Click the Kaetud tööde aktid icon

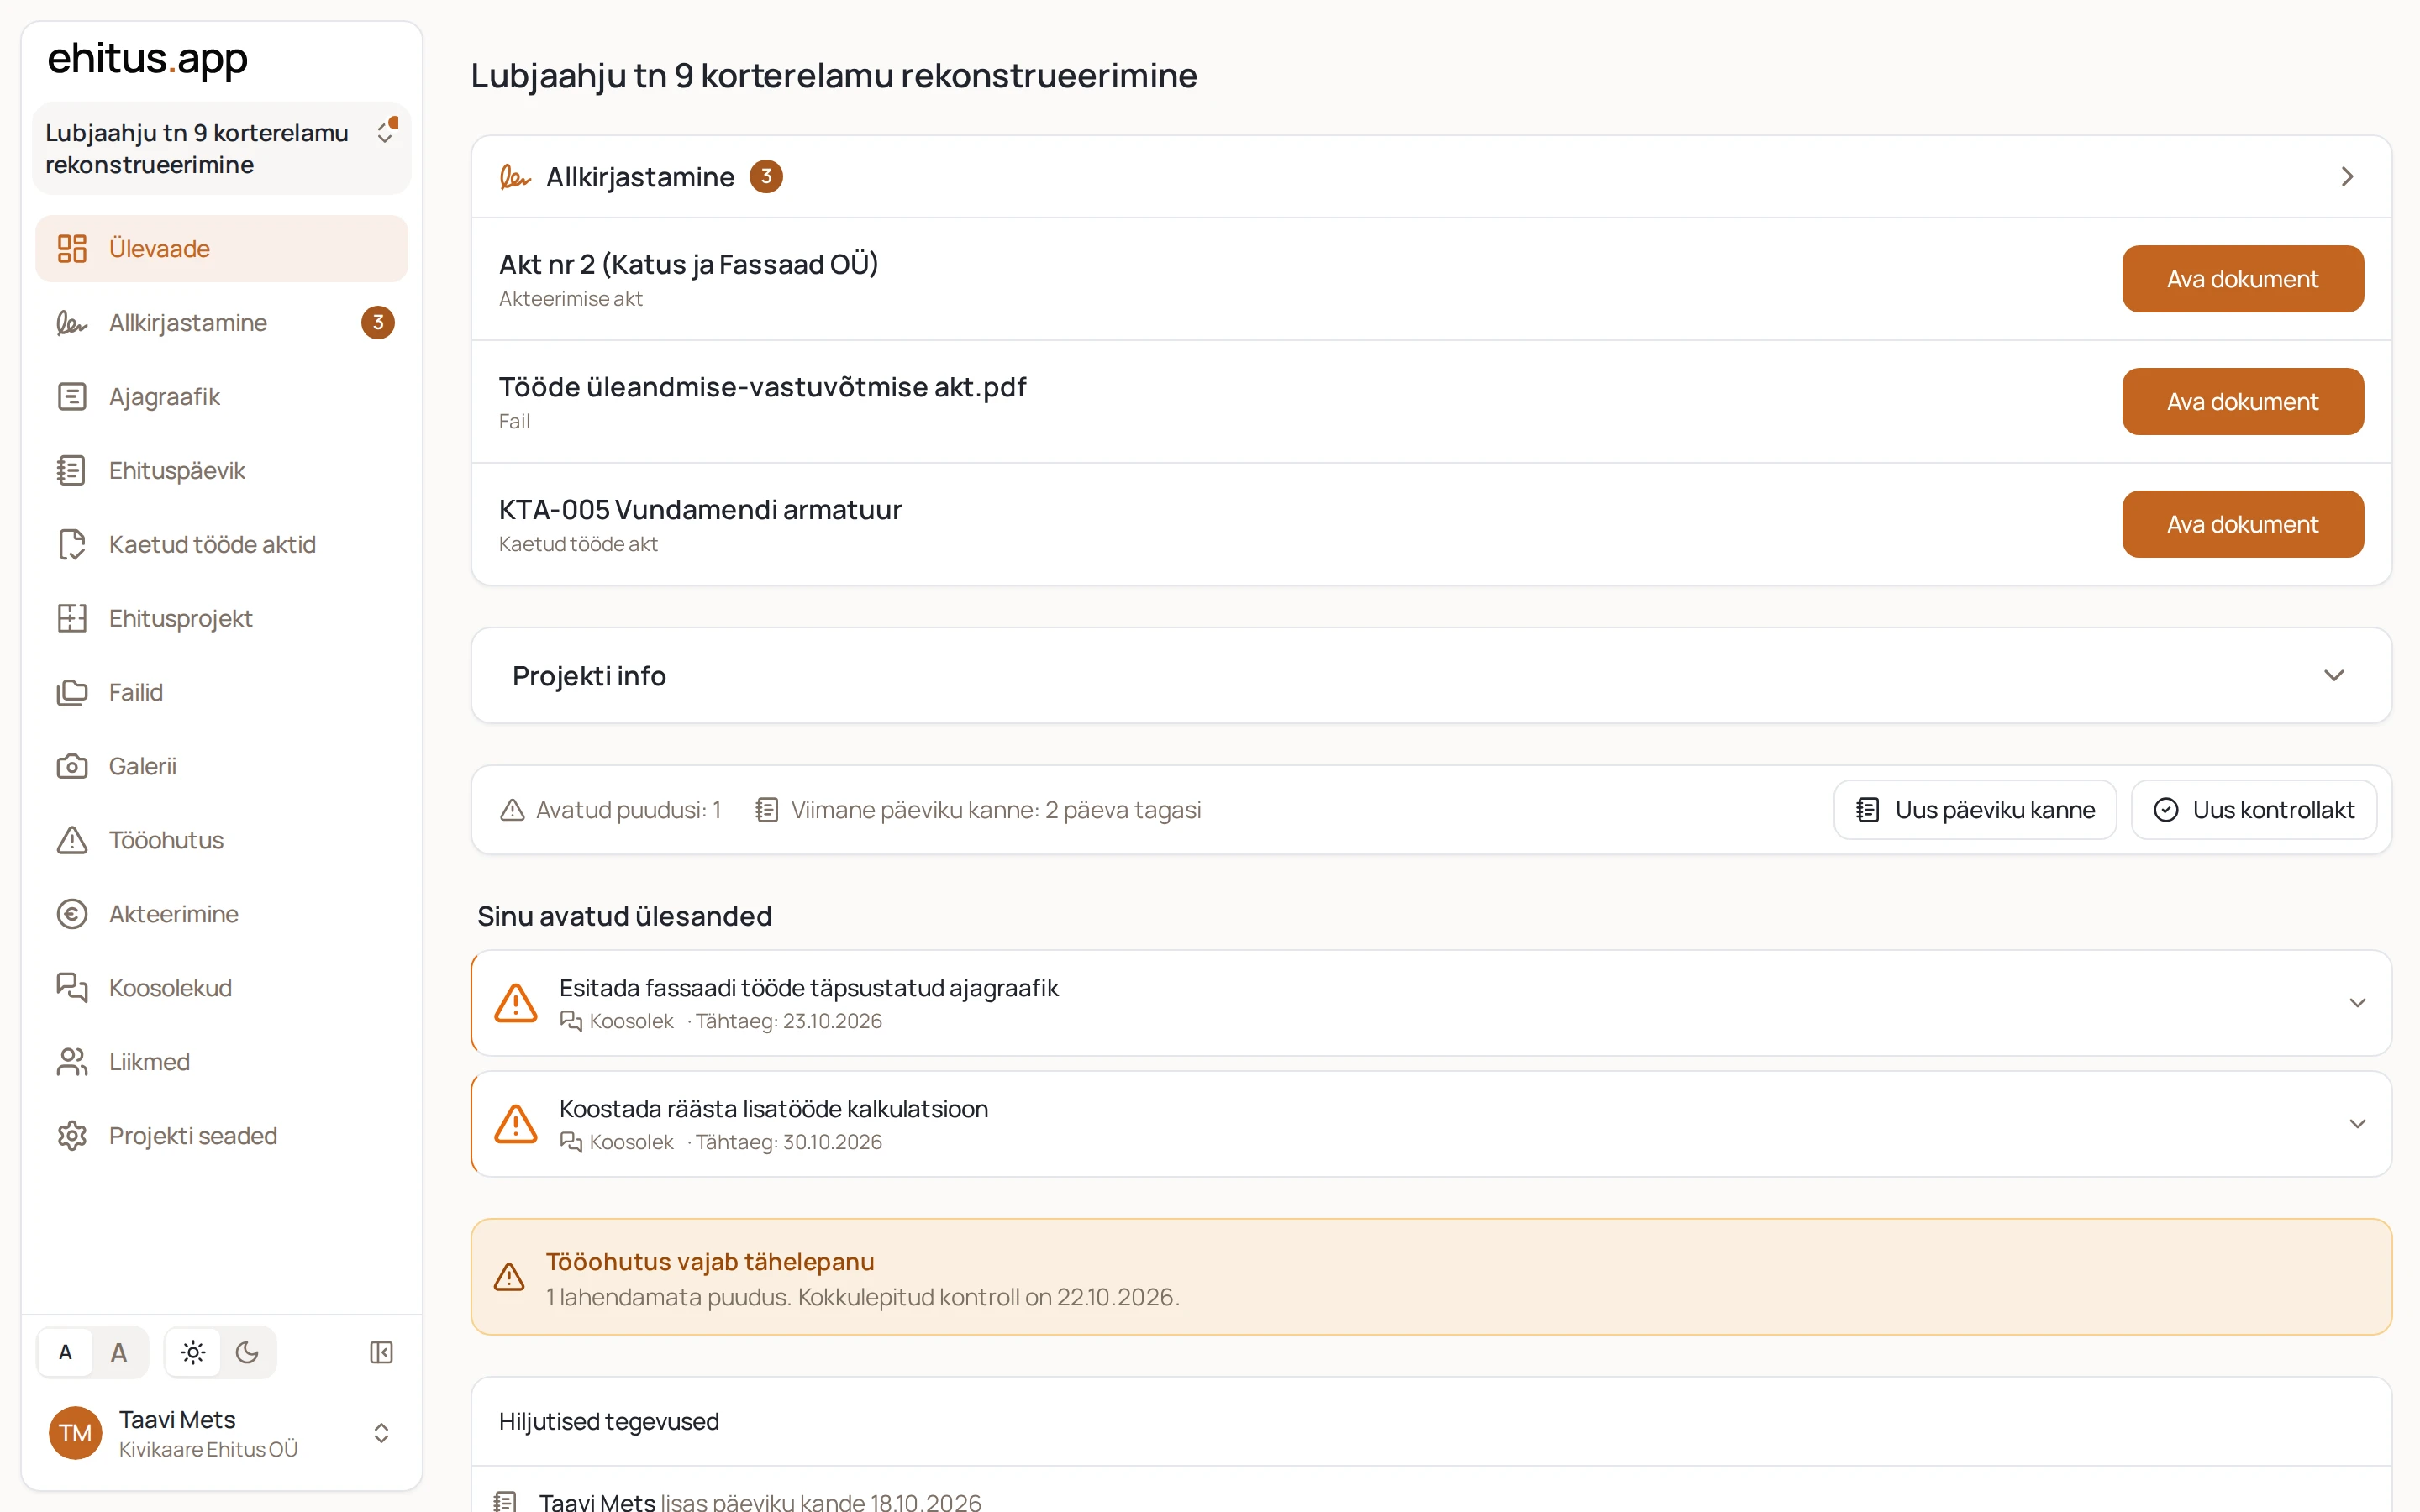72,544
